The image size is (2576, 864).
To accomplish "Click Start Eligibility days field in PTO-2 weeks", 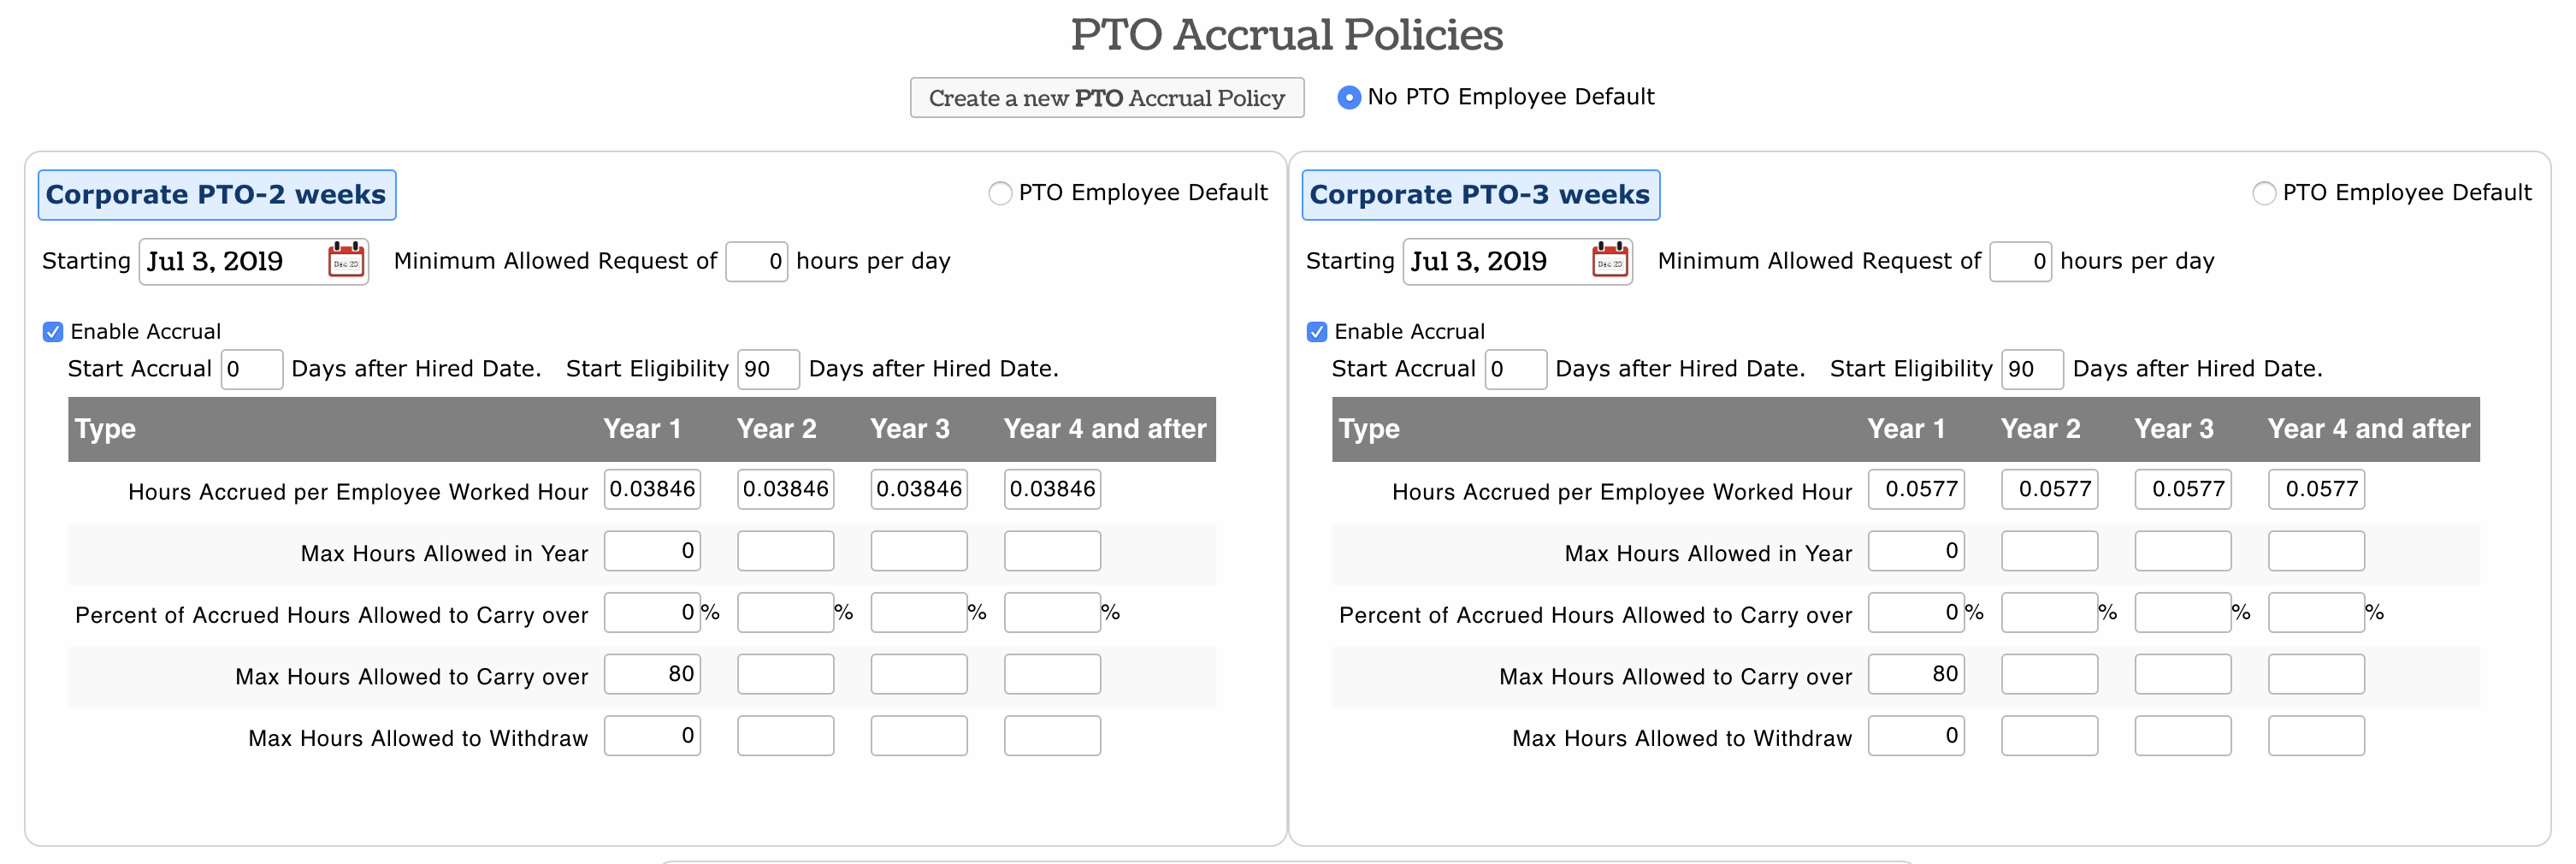I will pyautogui.click(x=768, y=369).
